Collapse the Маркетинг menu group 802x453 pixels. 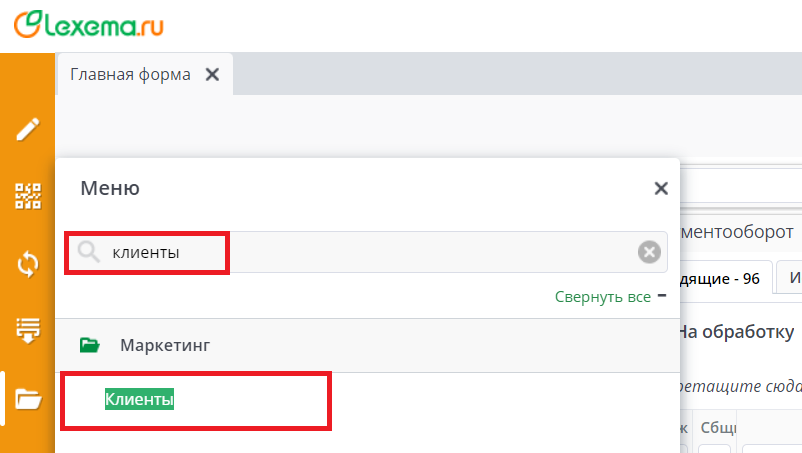pyautogui.click(x=165, y=346)
